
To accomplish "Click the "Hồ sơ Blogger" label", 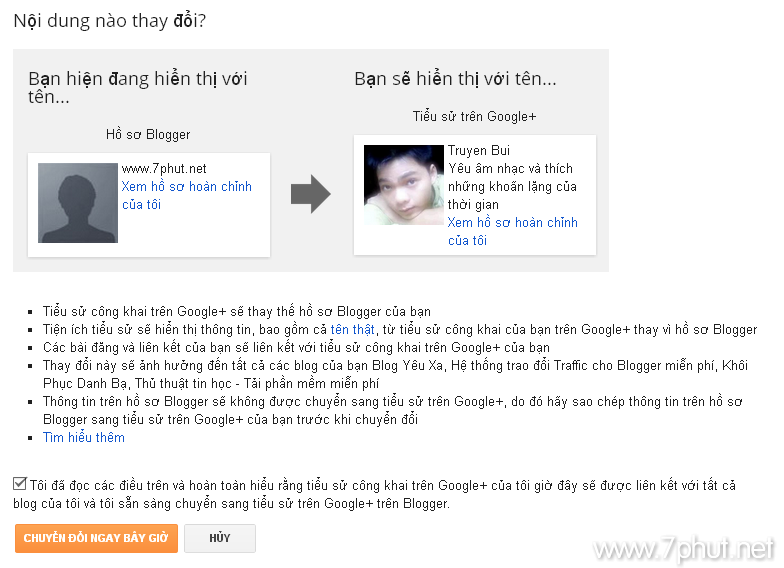I will click(148, 134).
